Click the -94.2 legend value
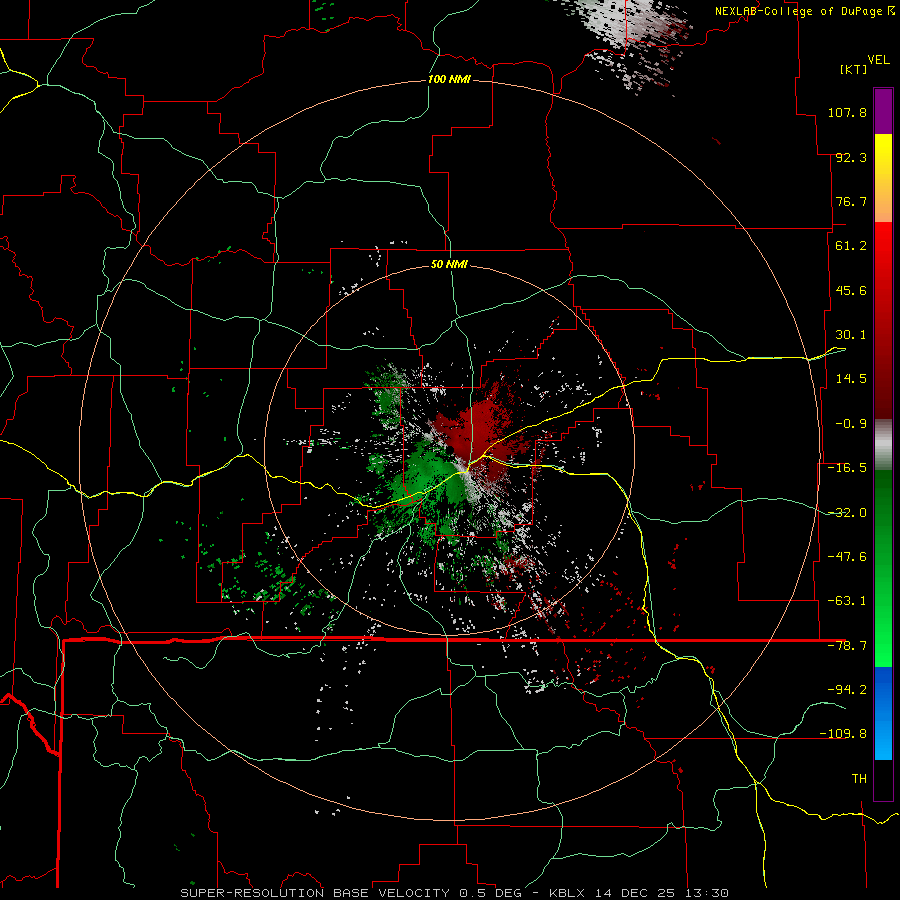 pyautogui.click(x=847, y=689)
